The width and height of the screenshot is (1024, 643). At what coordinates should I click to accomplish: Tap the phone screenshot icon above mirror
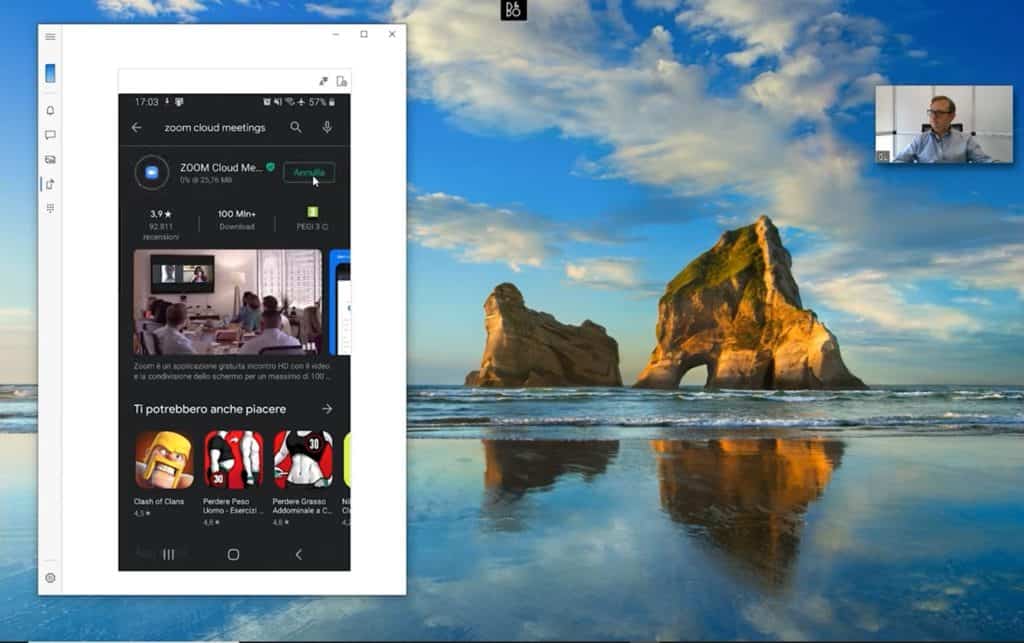coord(341,81)
